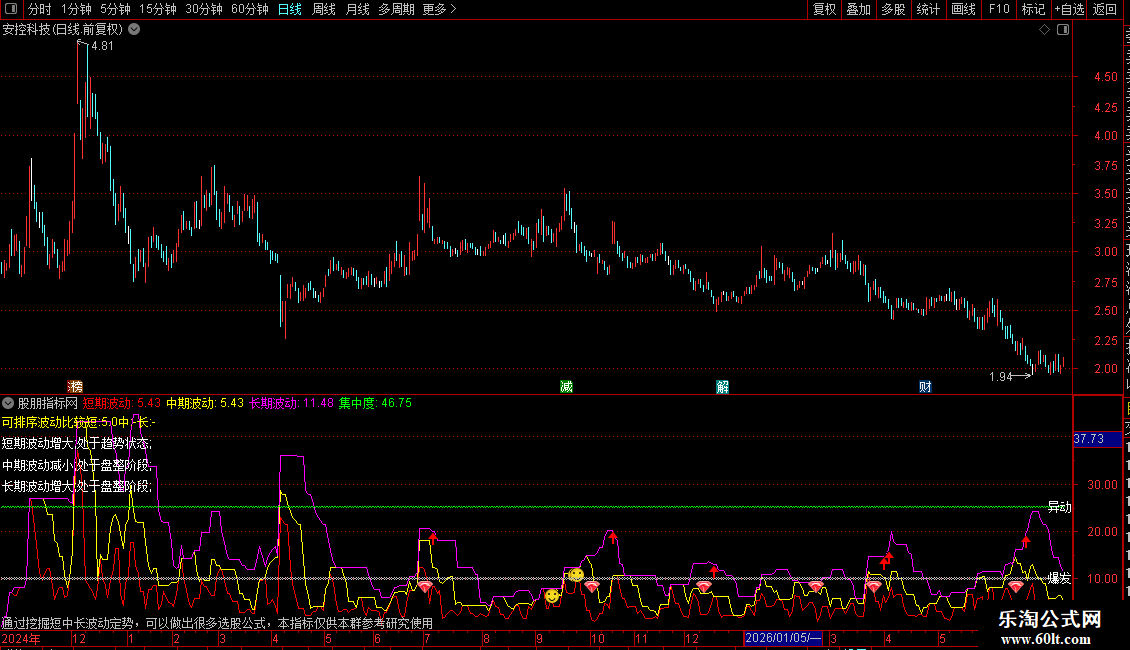The image size is (1130, 650).
Task: Click the 1.94 low price label
Action: coord(1000,376)
